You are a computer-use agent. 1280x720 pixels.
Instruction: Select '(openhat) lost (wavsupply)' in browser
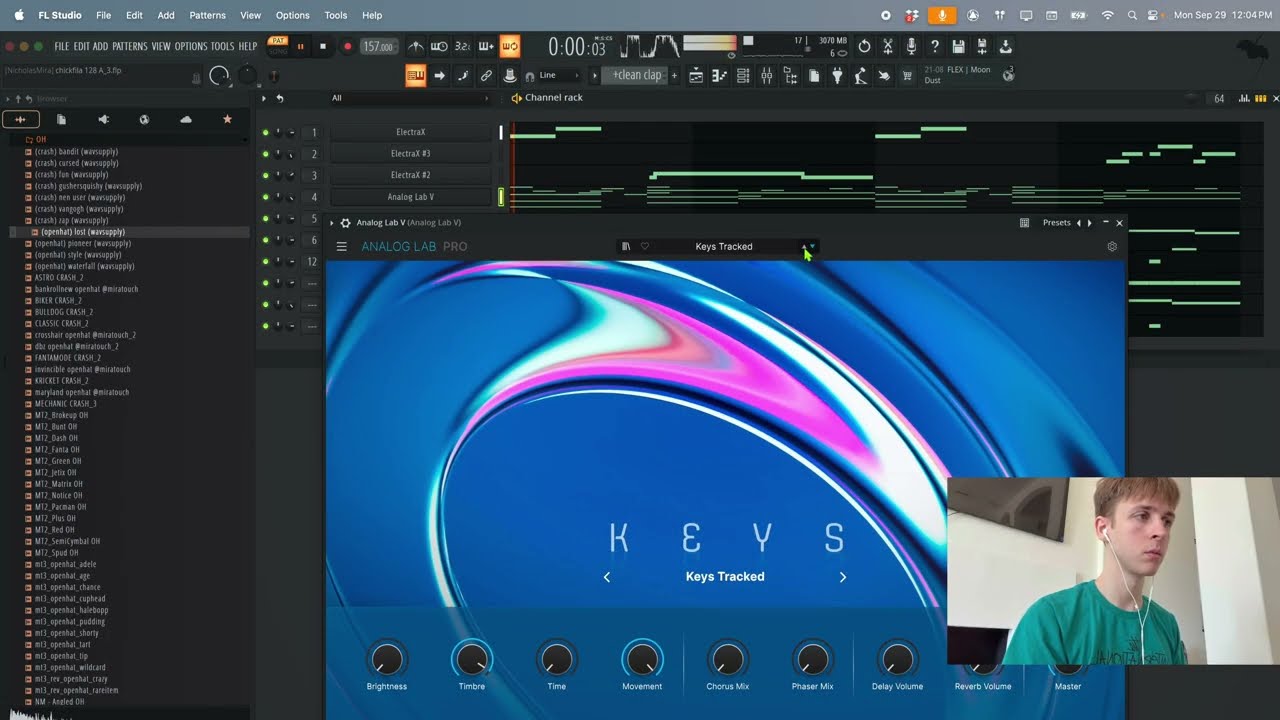pos(83,232)
